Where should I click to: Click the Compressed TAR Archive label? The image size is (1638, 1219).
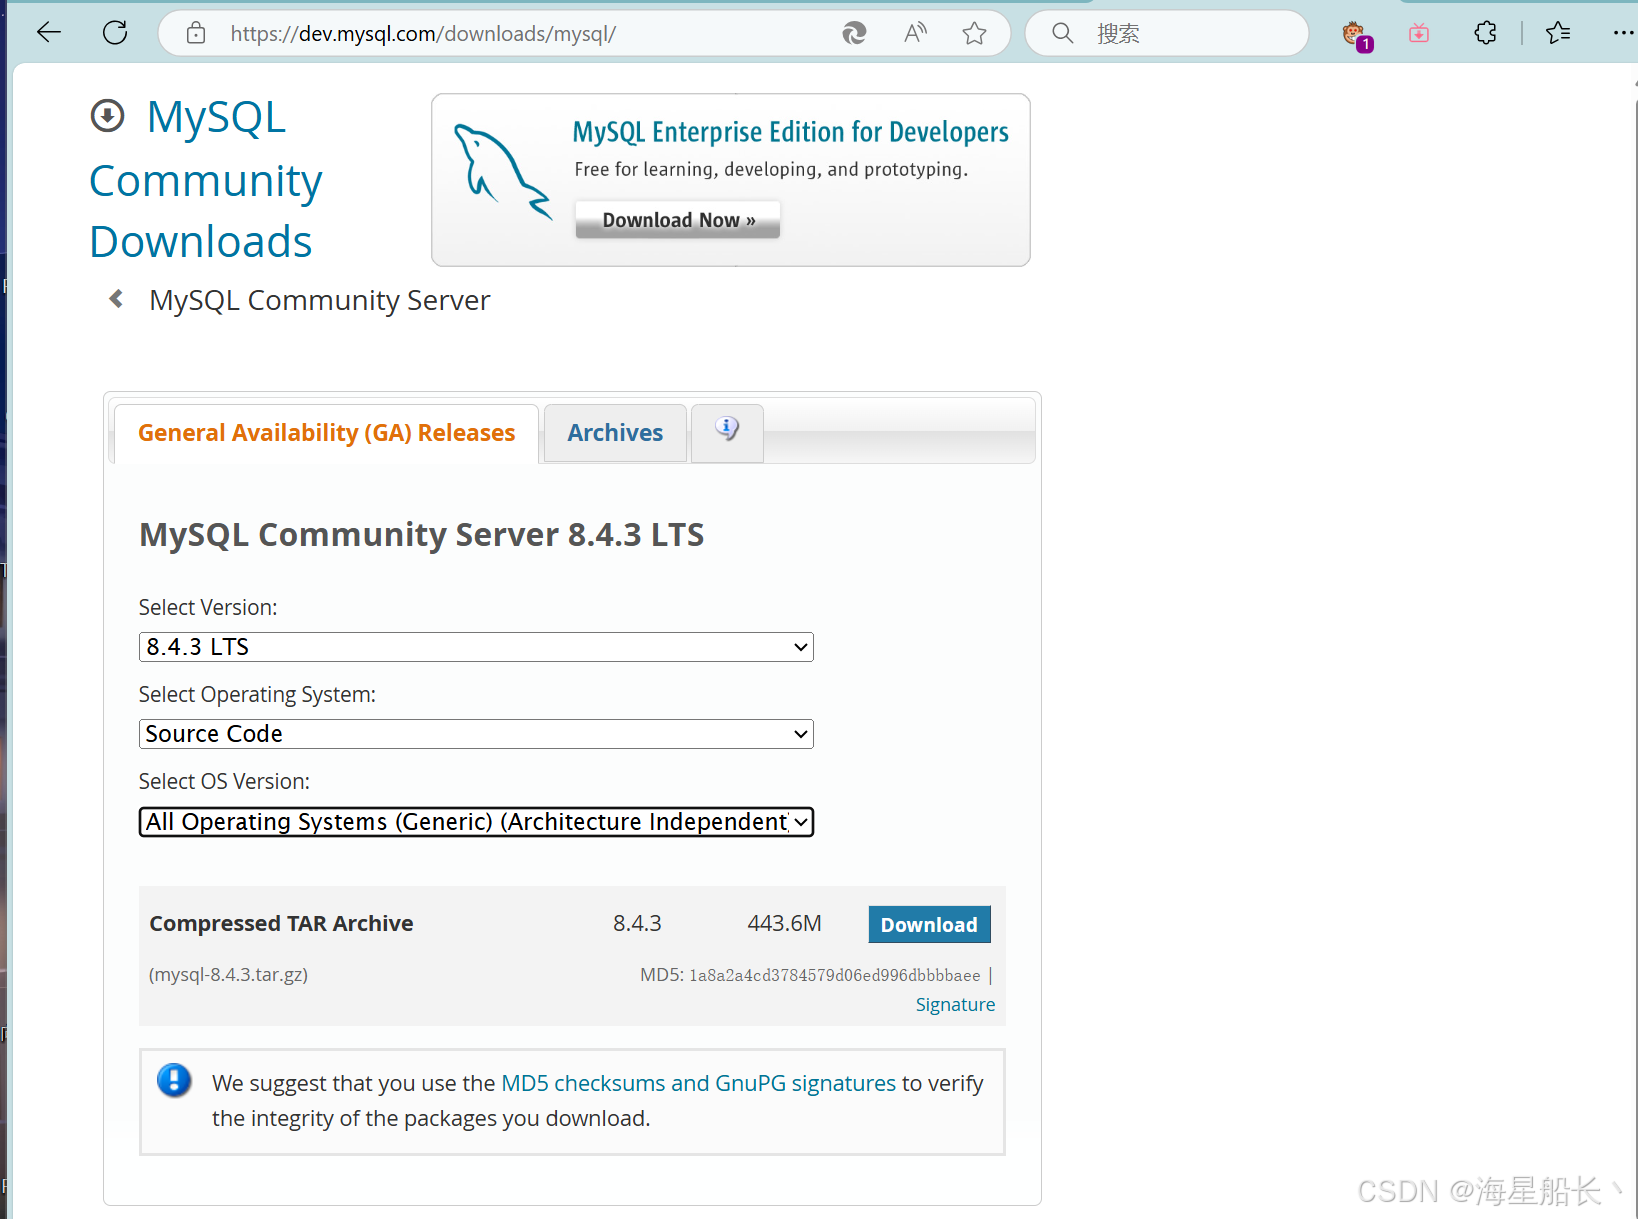(x=281, y=923)
